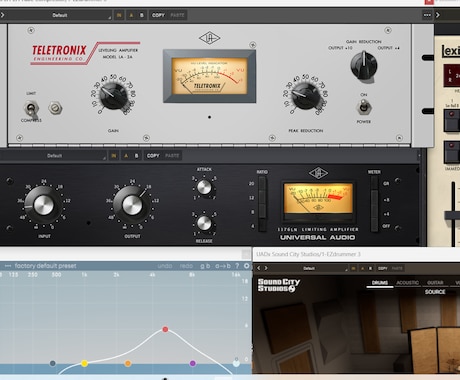Select the yellow EQ band node
This screenshot has height=380, width=460.
click(x=84, y=363)
